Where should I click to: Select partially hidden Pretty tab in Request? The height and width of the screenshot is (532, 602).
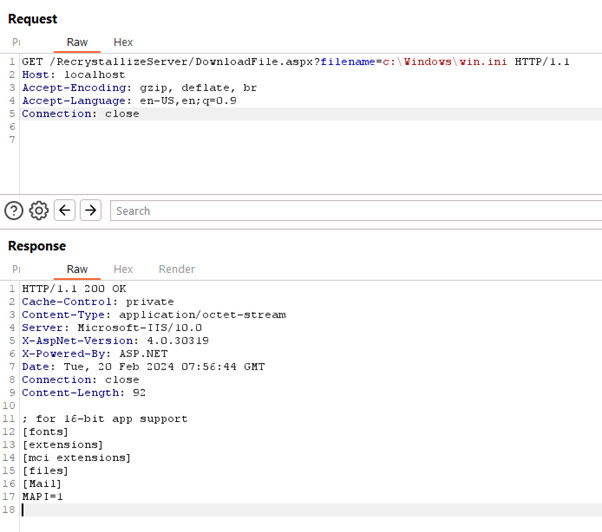click(16, 42)
